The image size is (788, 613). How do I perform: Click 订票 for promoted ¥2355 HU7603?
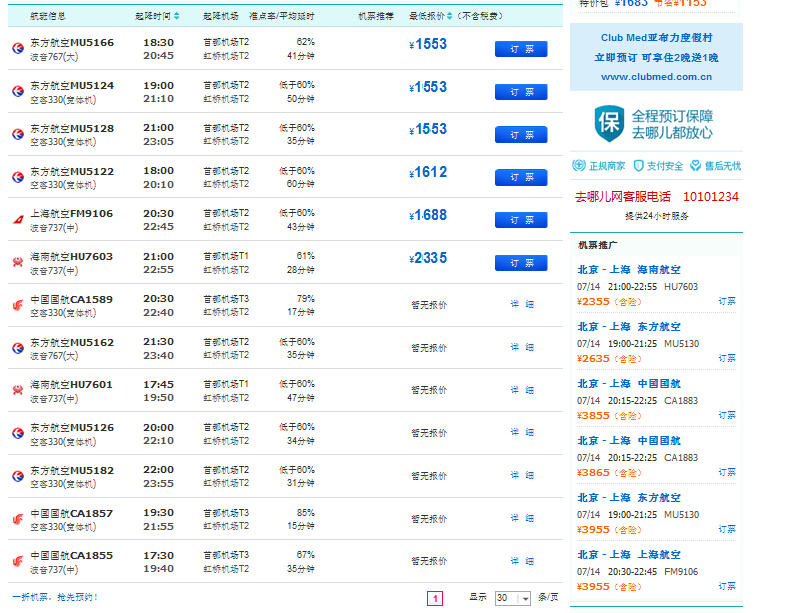[x=727, y=301]
